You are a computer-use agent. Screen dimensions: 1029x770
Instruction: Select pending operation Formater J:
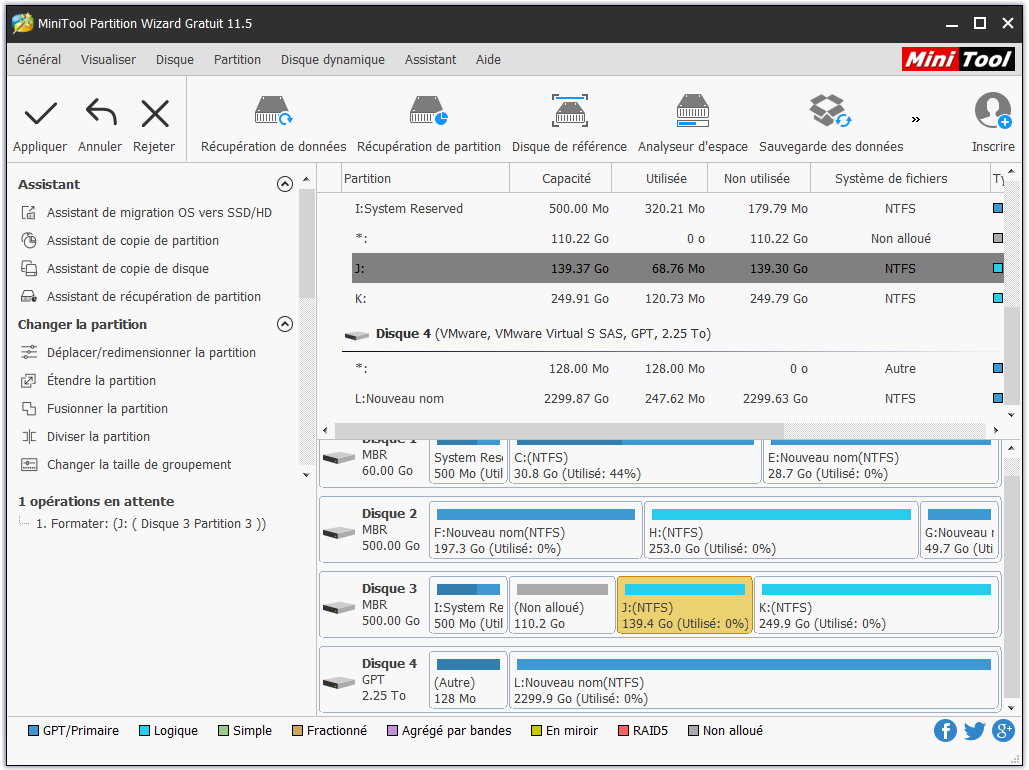click(151, 524)
